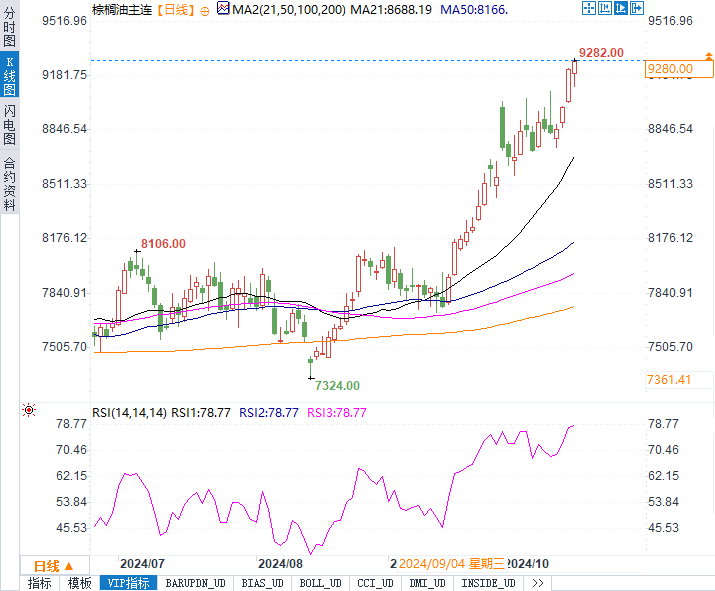This screenshot has height=591, width=715.
Task: Click the play arrow icon in top-right toolbar
Action: [620, 8]
